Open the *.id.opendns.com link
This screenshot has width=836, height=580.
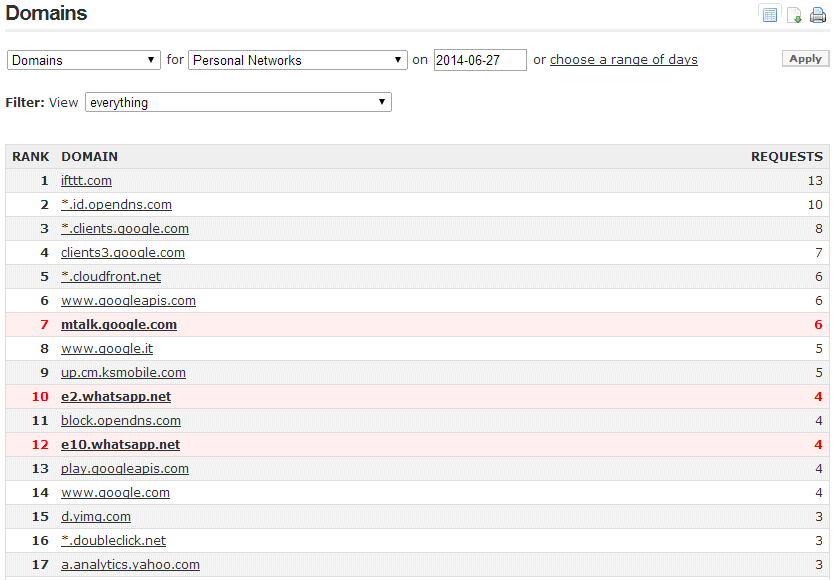[x=116, y=205]
